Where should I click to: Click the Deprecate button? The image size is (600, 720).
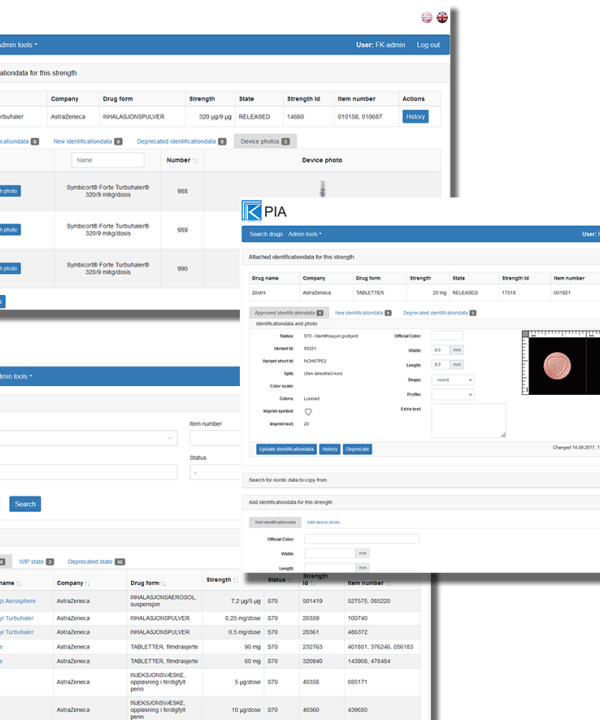pyautogui.click(x=357, y=449)
